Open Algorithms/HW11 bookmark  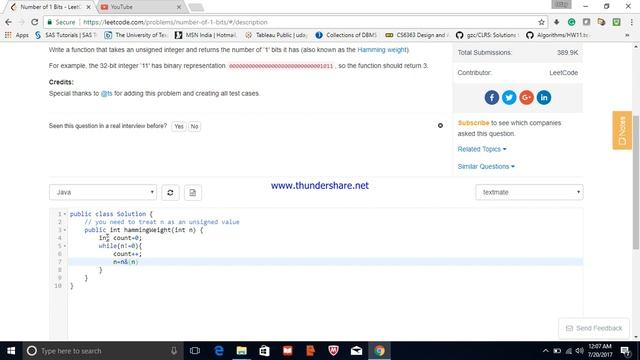[x=558, y=35]
